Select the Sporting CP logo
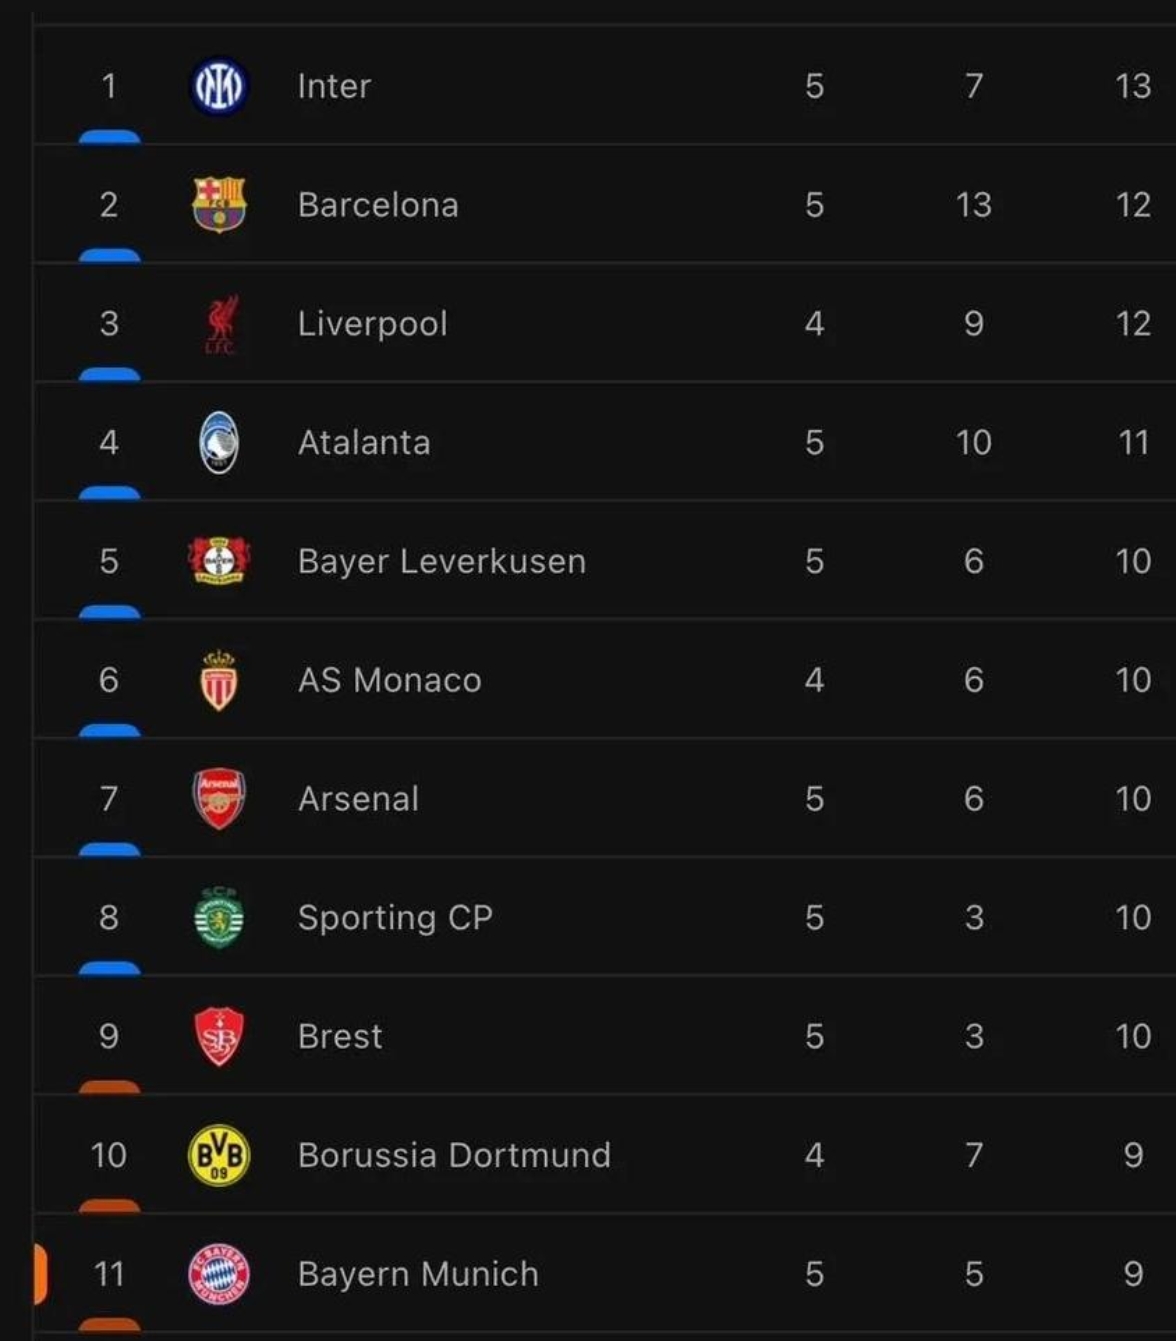This screenshot has height=1341, width=1176. point(219,917)
